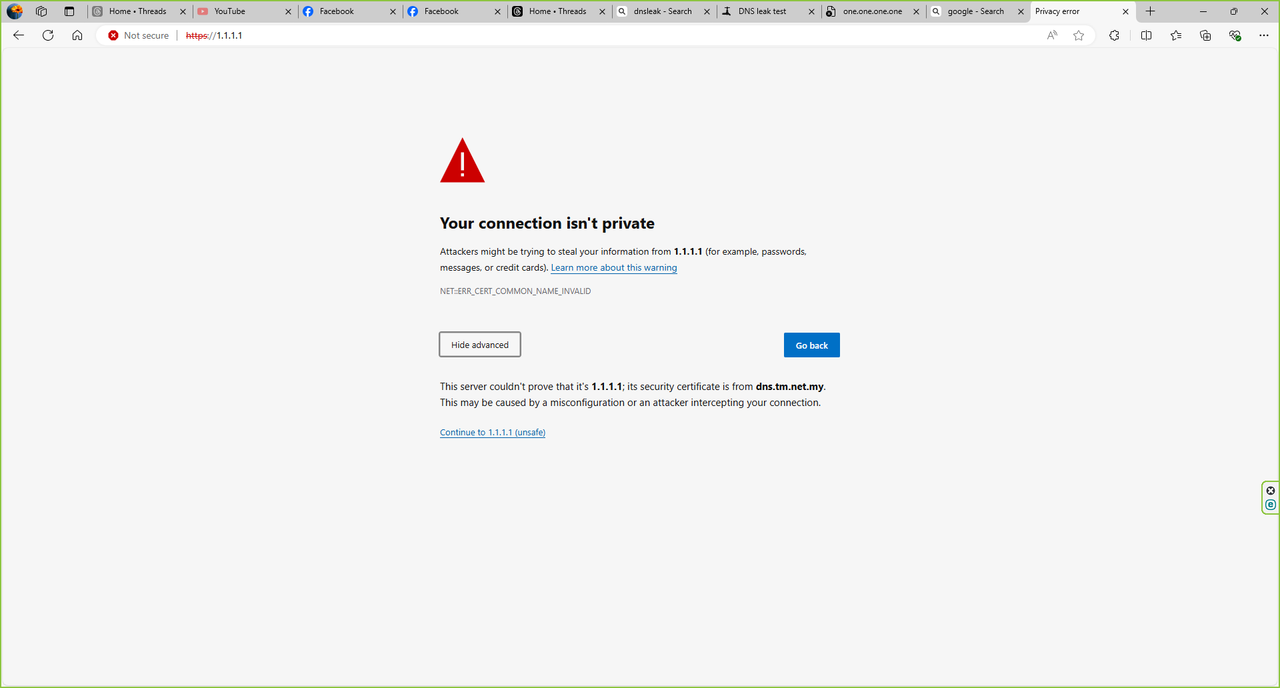Open the browser profile avatar
This screenshot has height=688, width=1280.
[15, 12]
